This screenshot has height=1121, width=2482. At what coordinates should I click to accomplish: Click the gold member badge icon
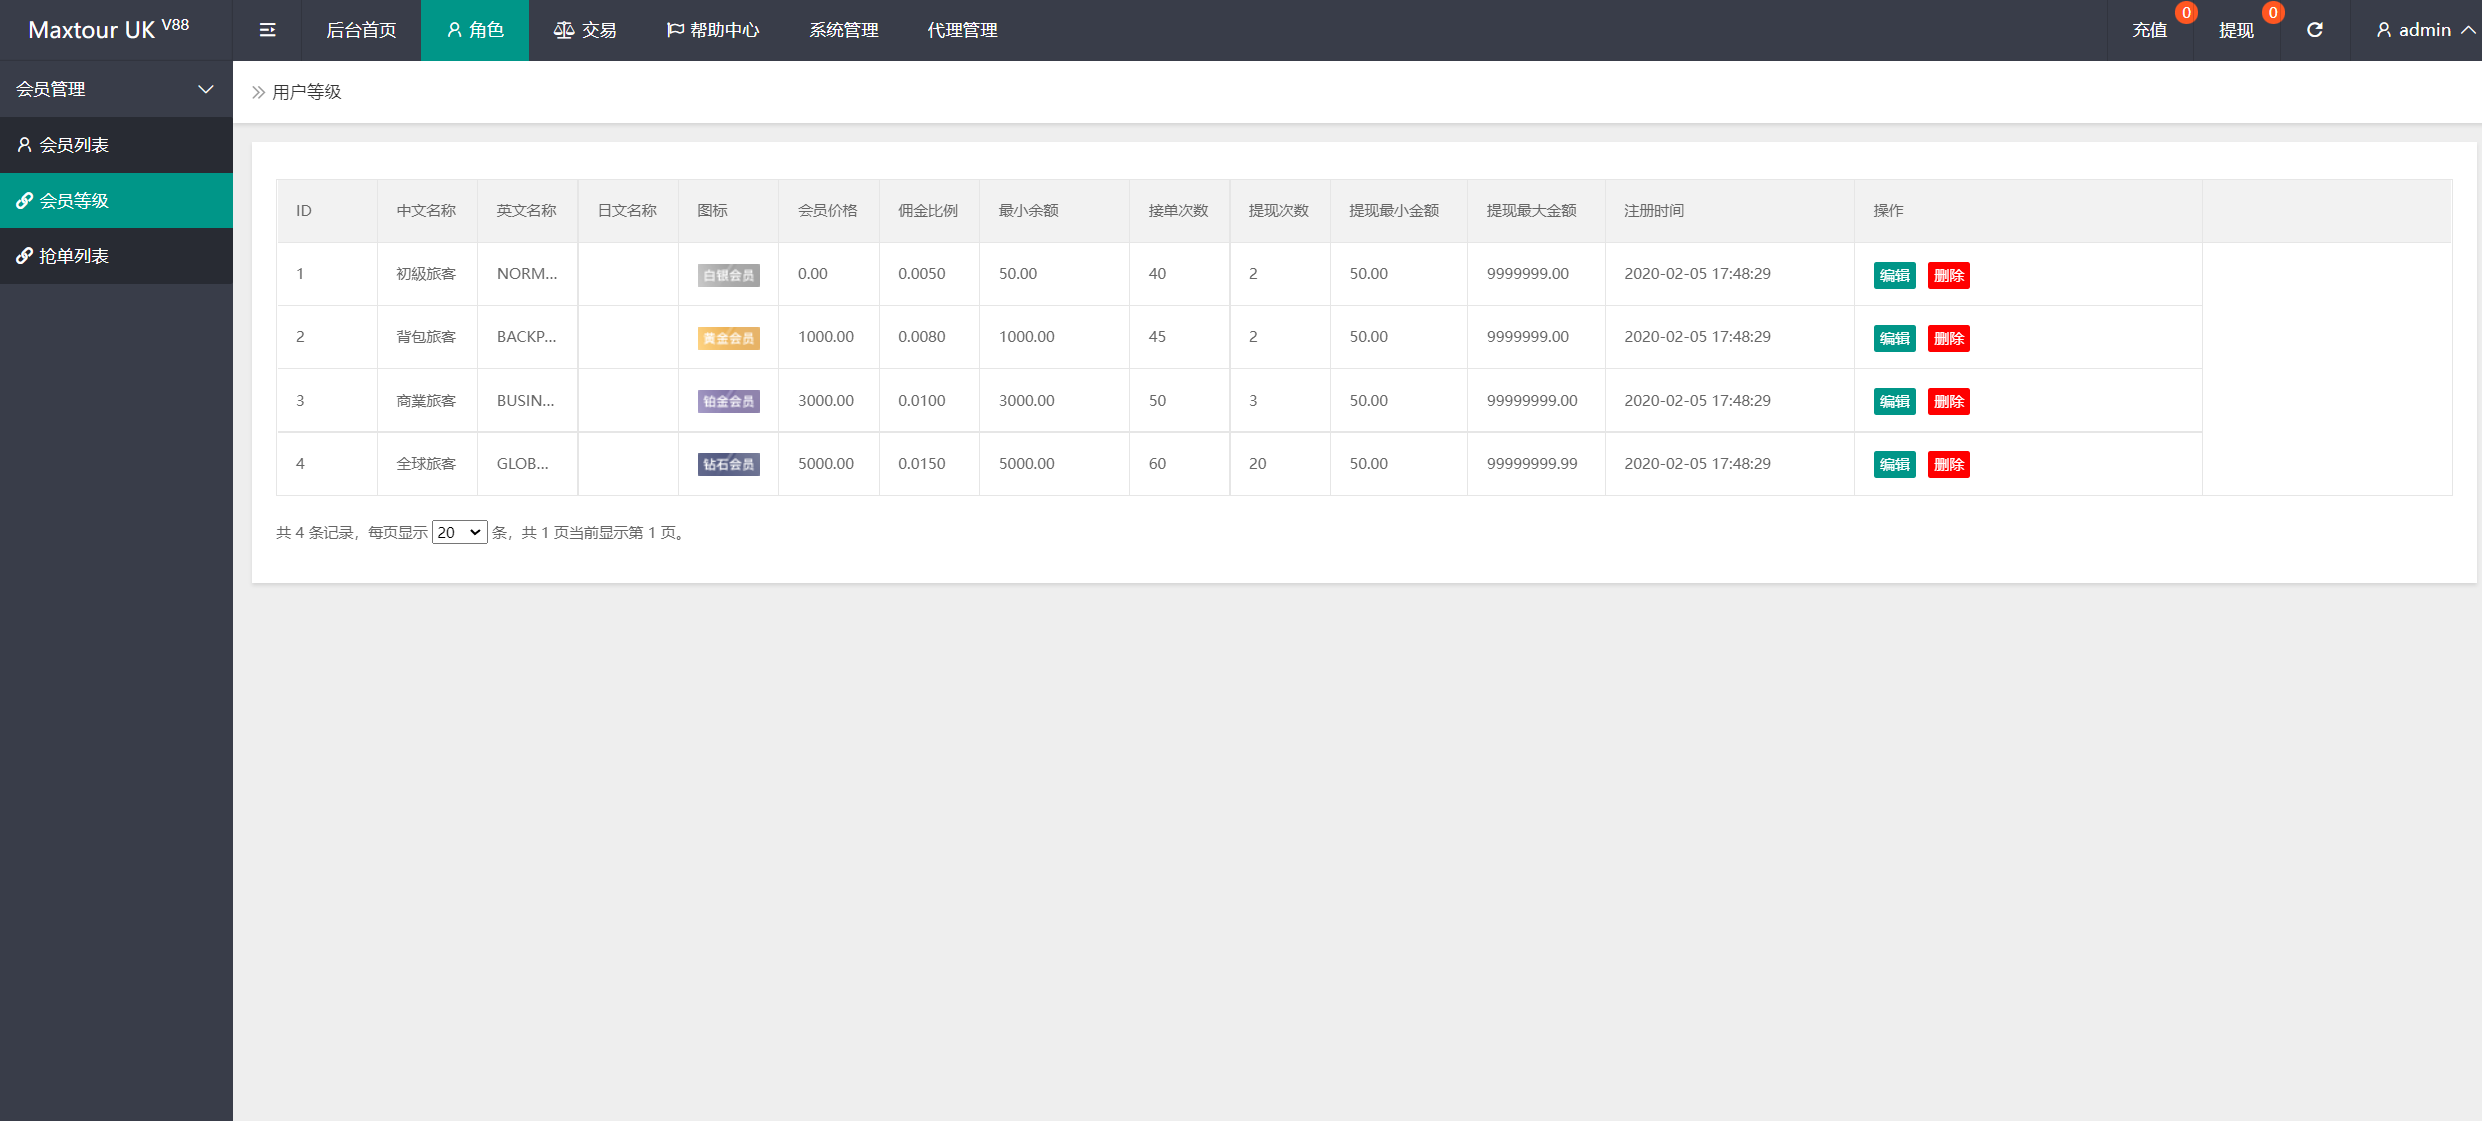tap(728, 338)
